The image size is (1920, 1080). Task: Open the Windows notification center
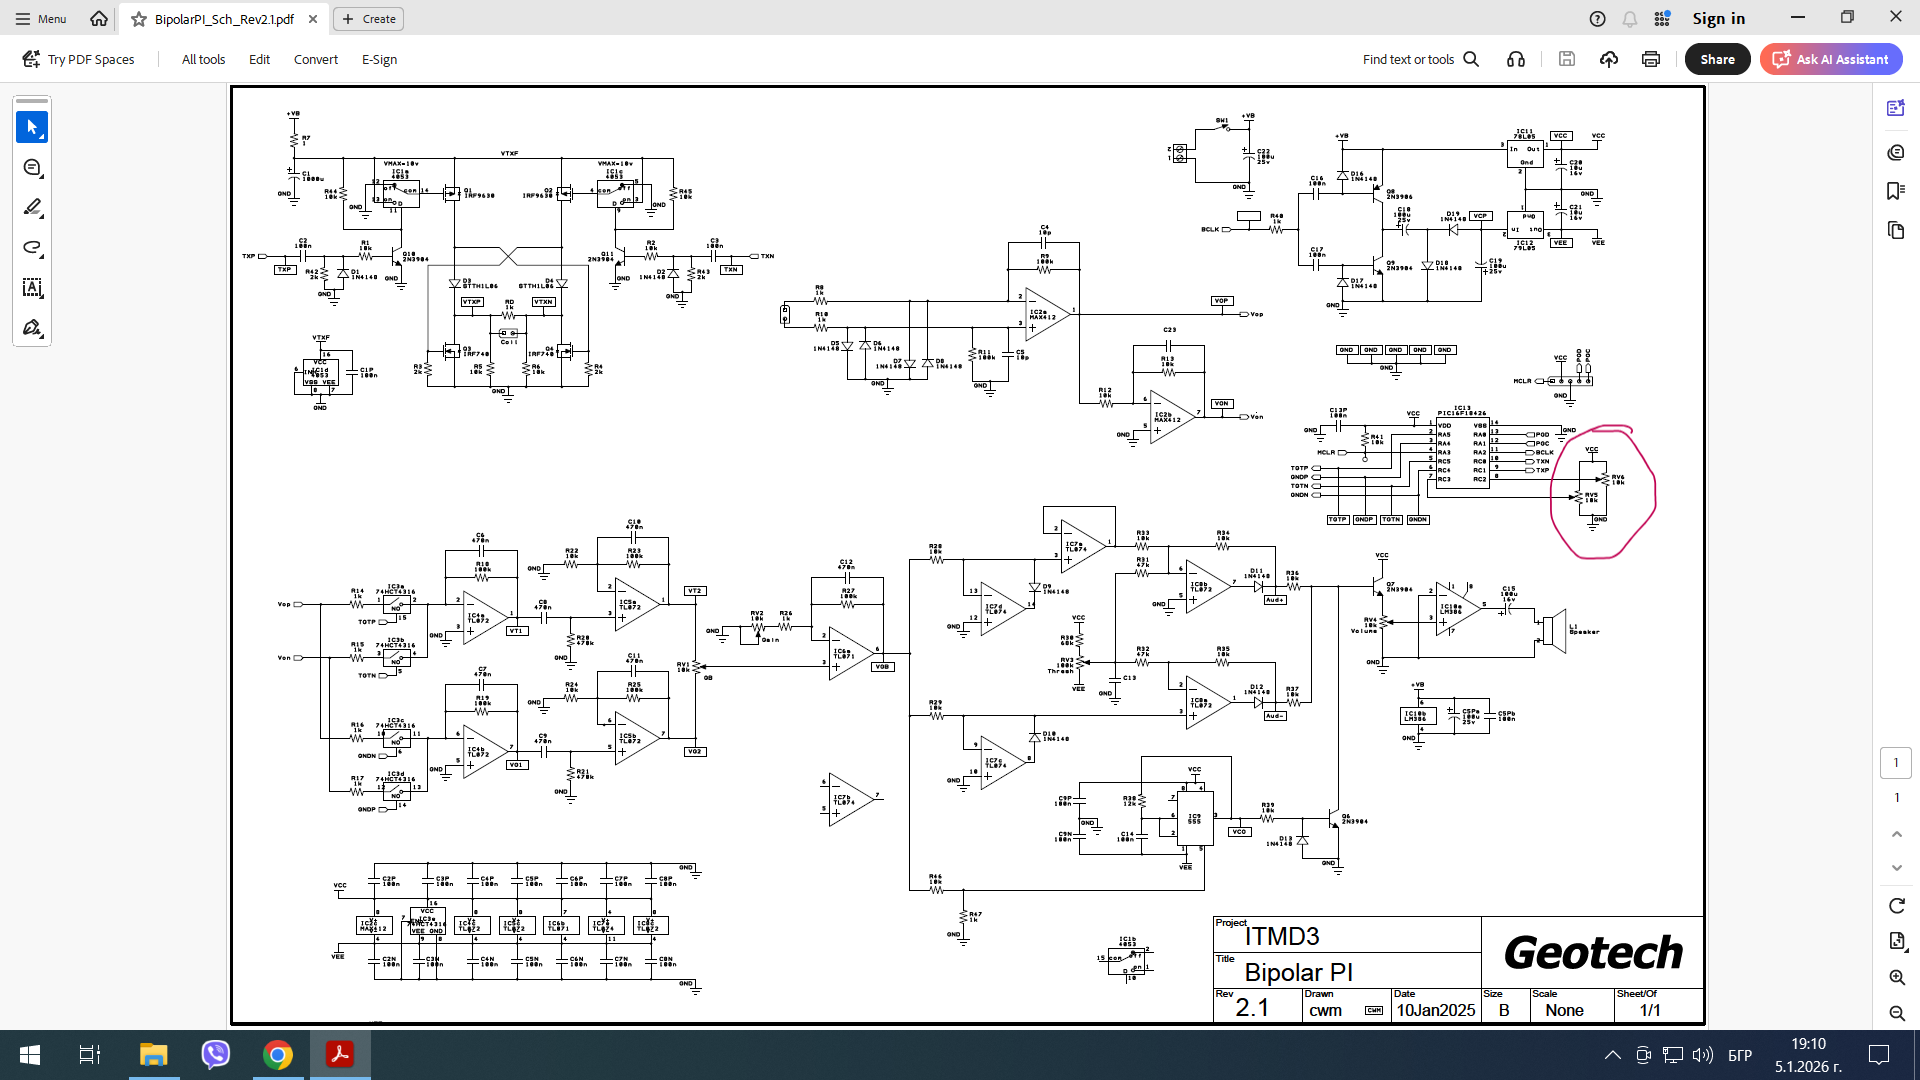tap(1879, 1055)
